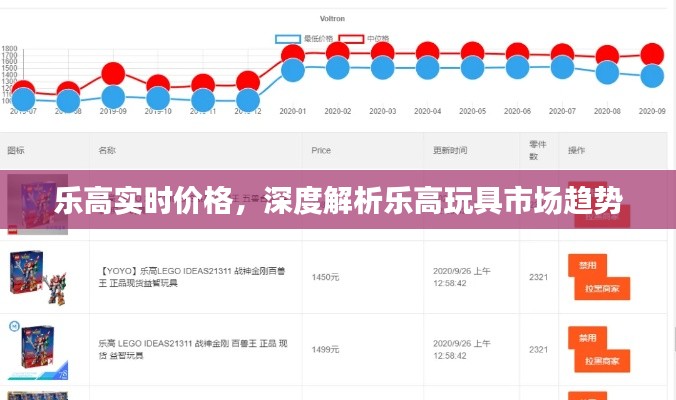The width and height of the screenshot is (676, 400).
Task: Click the update time in the 1499元 row
Action: coord(462,350)
